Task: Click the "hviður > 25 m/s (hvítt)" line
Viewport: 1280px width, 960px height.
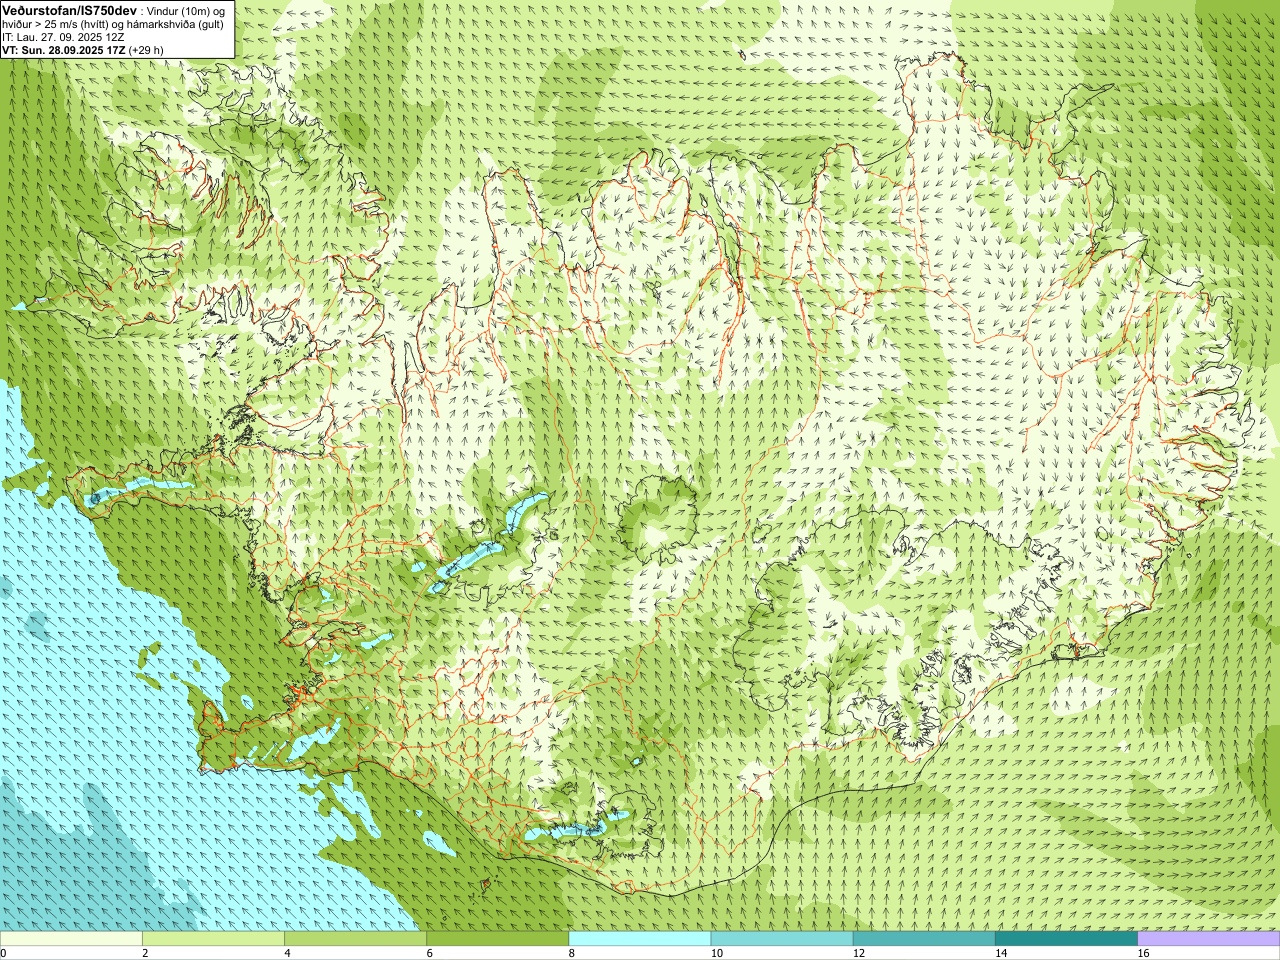Action: coord(60,23)
